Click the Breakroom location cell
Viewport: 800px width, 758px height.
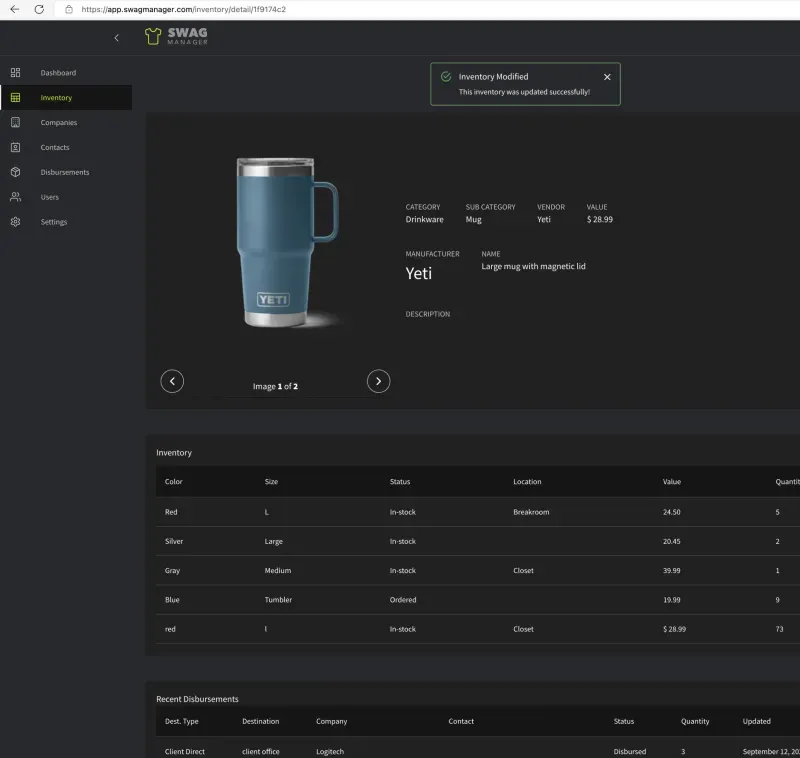tap(531, 512)
